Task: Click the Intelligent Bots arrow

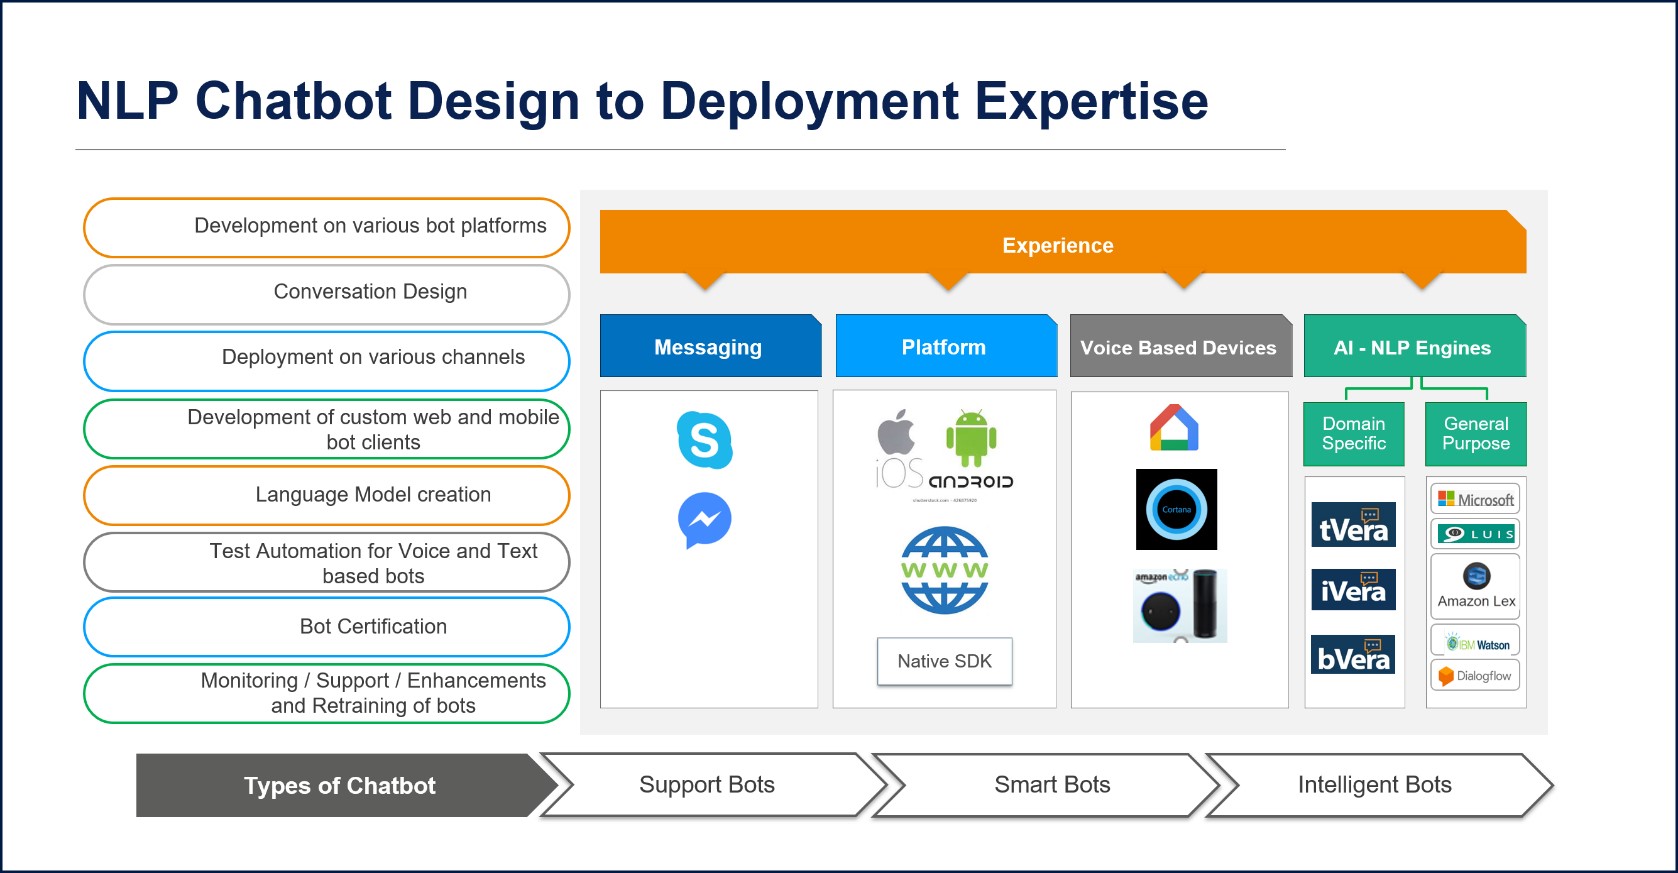Action: (x=1375, y=785)
